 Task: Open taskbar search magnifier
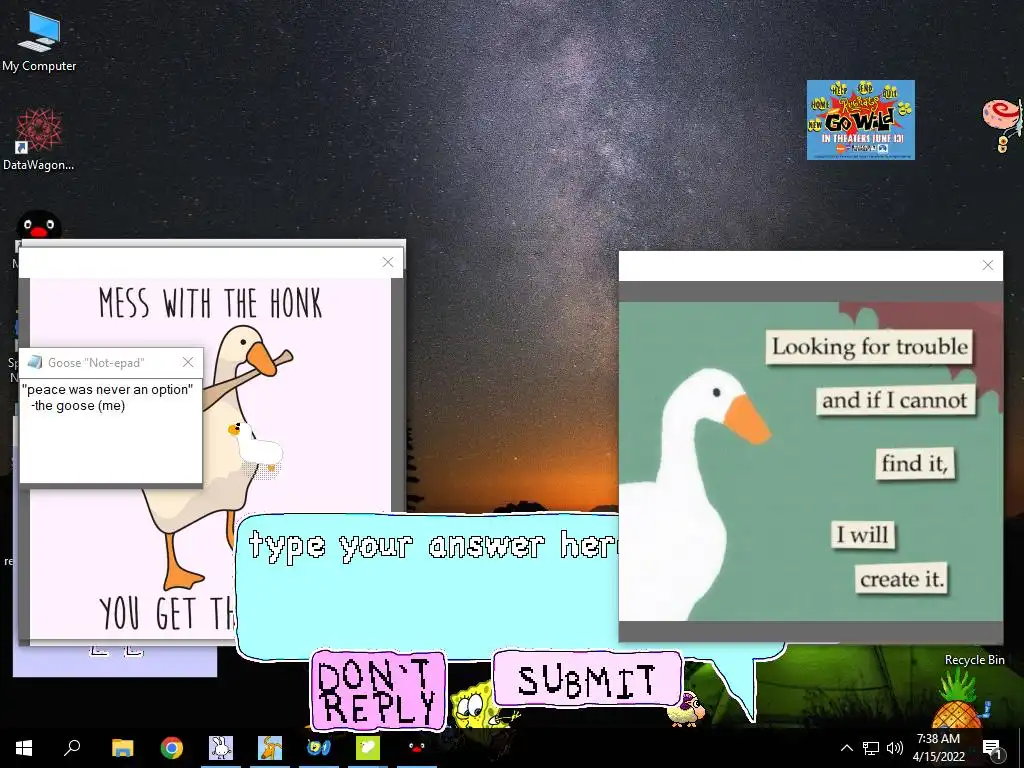coord(72,748)
